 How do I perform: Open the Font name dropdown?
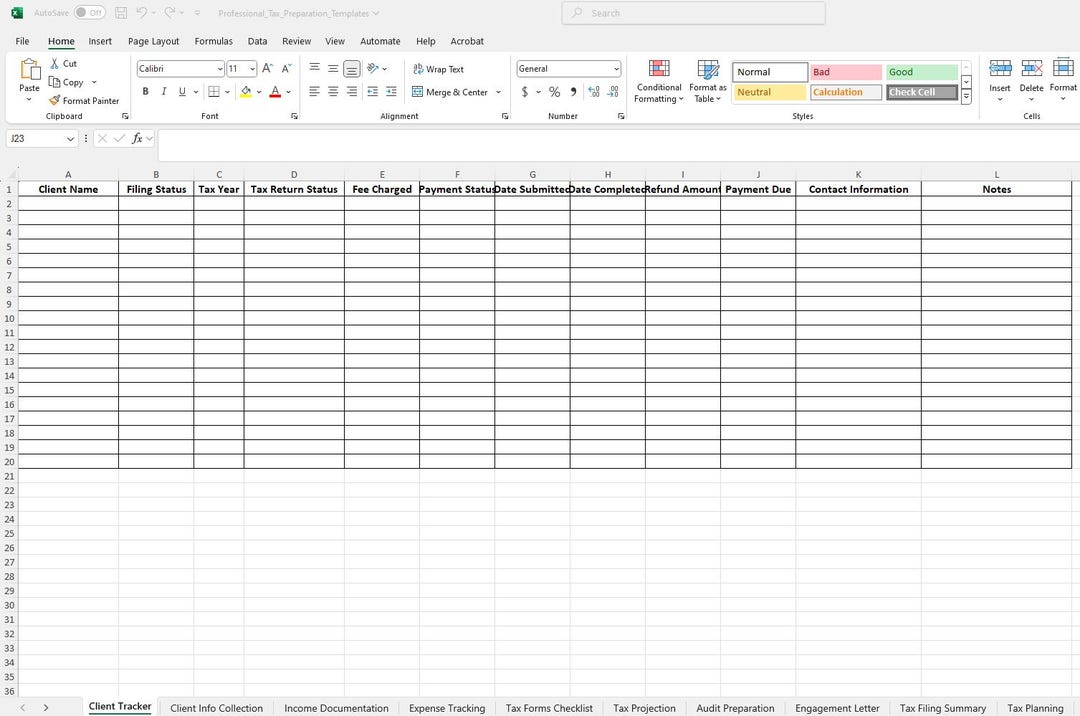(x=222, y=68)
